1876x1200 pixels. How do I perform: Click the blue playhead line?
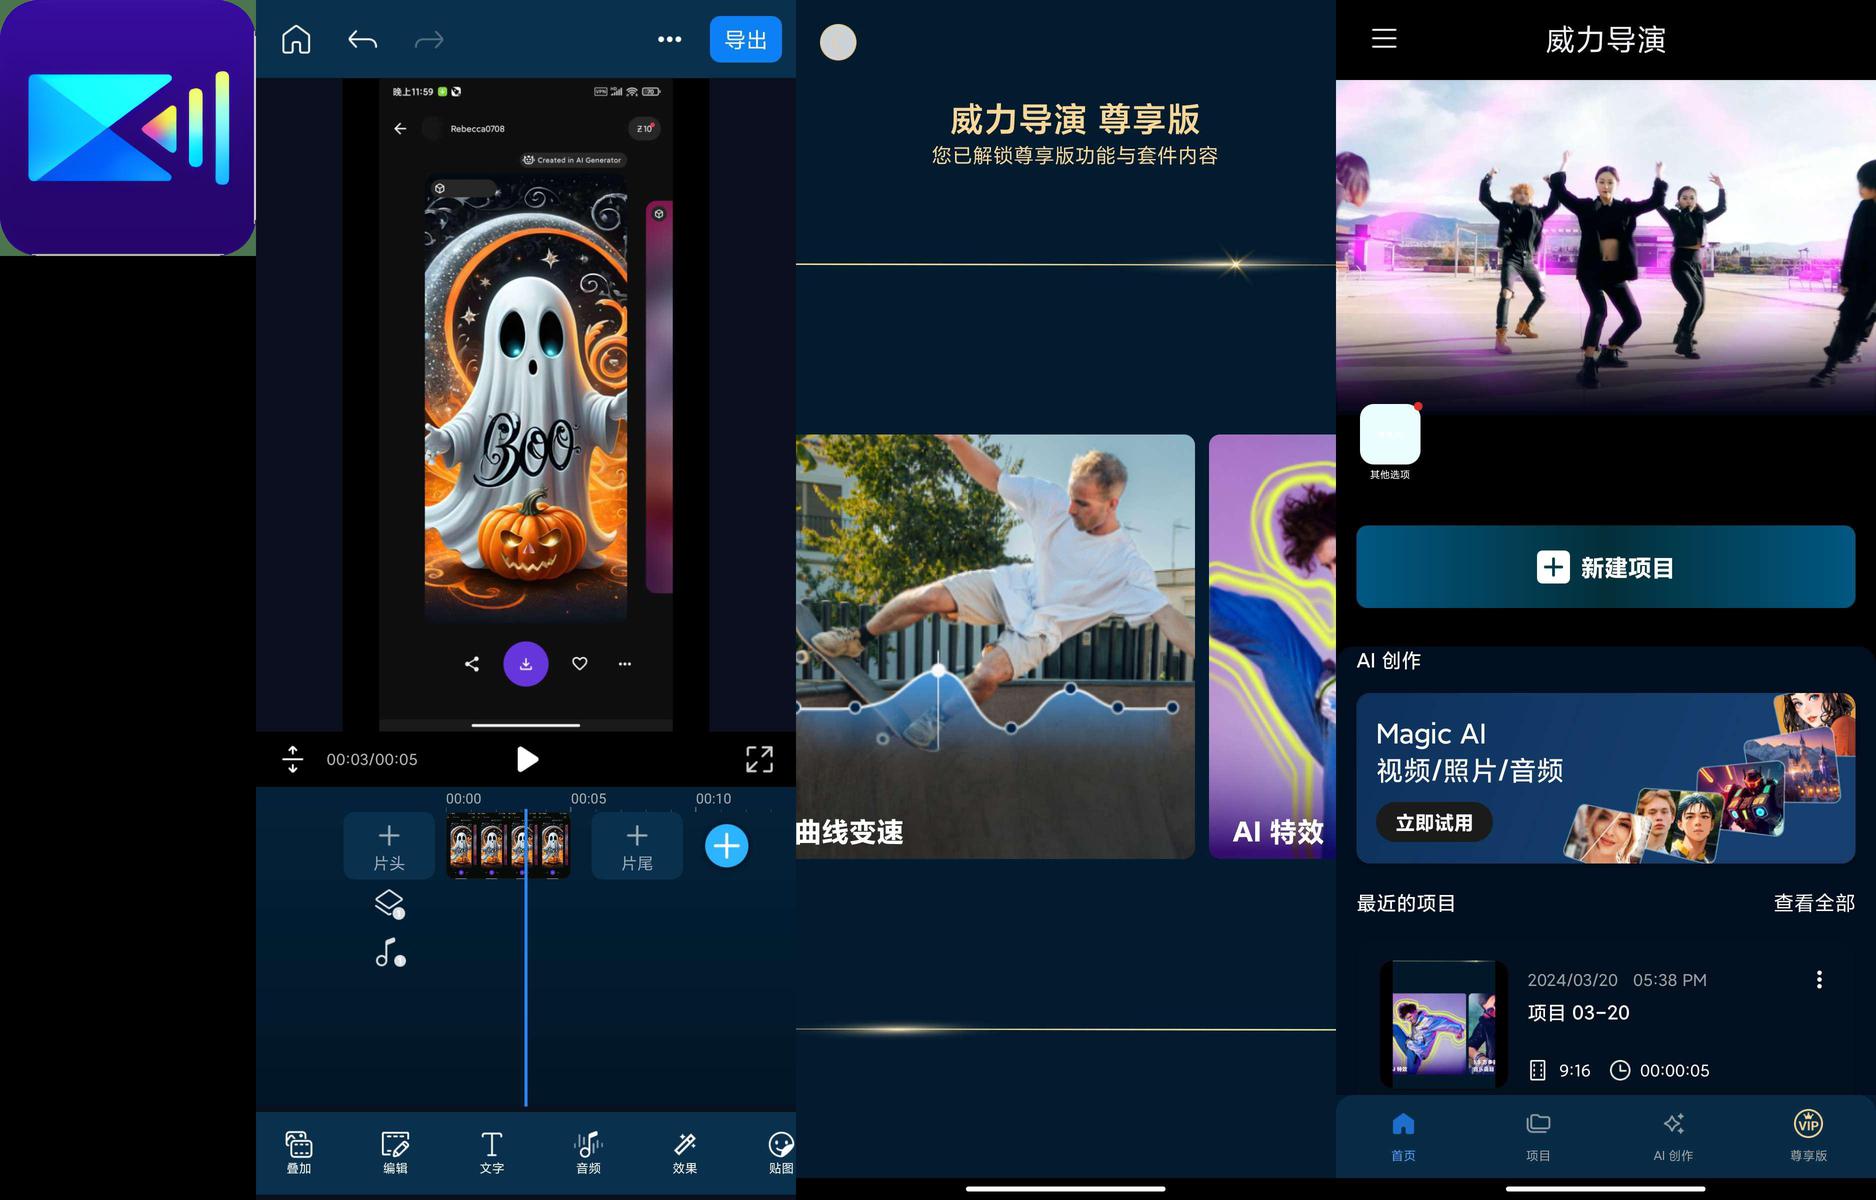[x=526, y=960]
